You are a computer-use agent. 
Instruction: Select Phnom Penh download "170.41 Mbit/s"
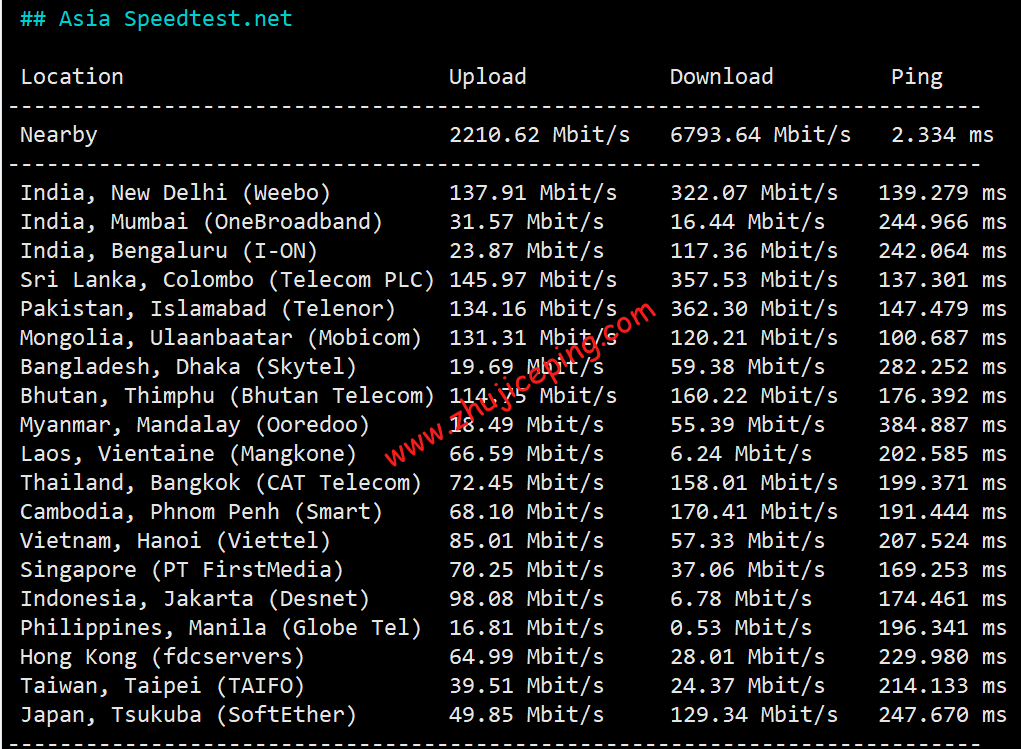(x=754, y=512)
